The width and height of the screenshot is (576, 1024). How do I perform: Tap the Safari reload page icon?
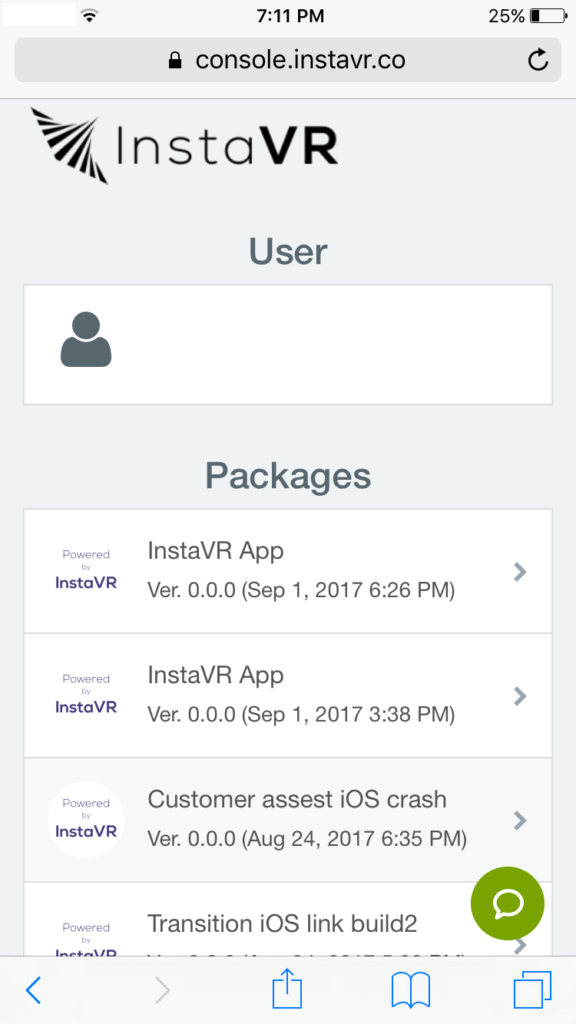[537, 60]
